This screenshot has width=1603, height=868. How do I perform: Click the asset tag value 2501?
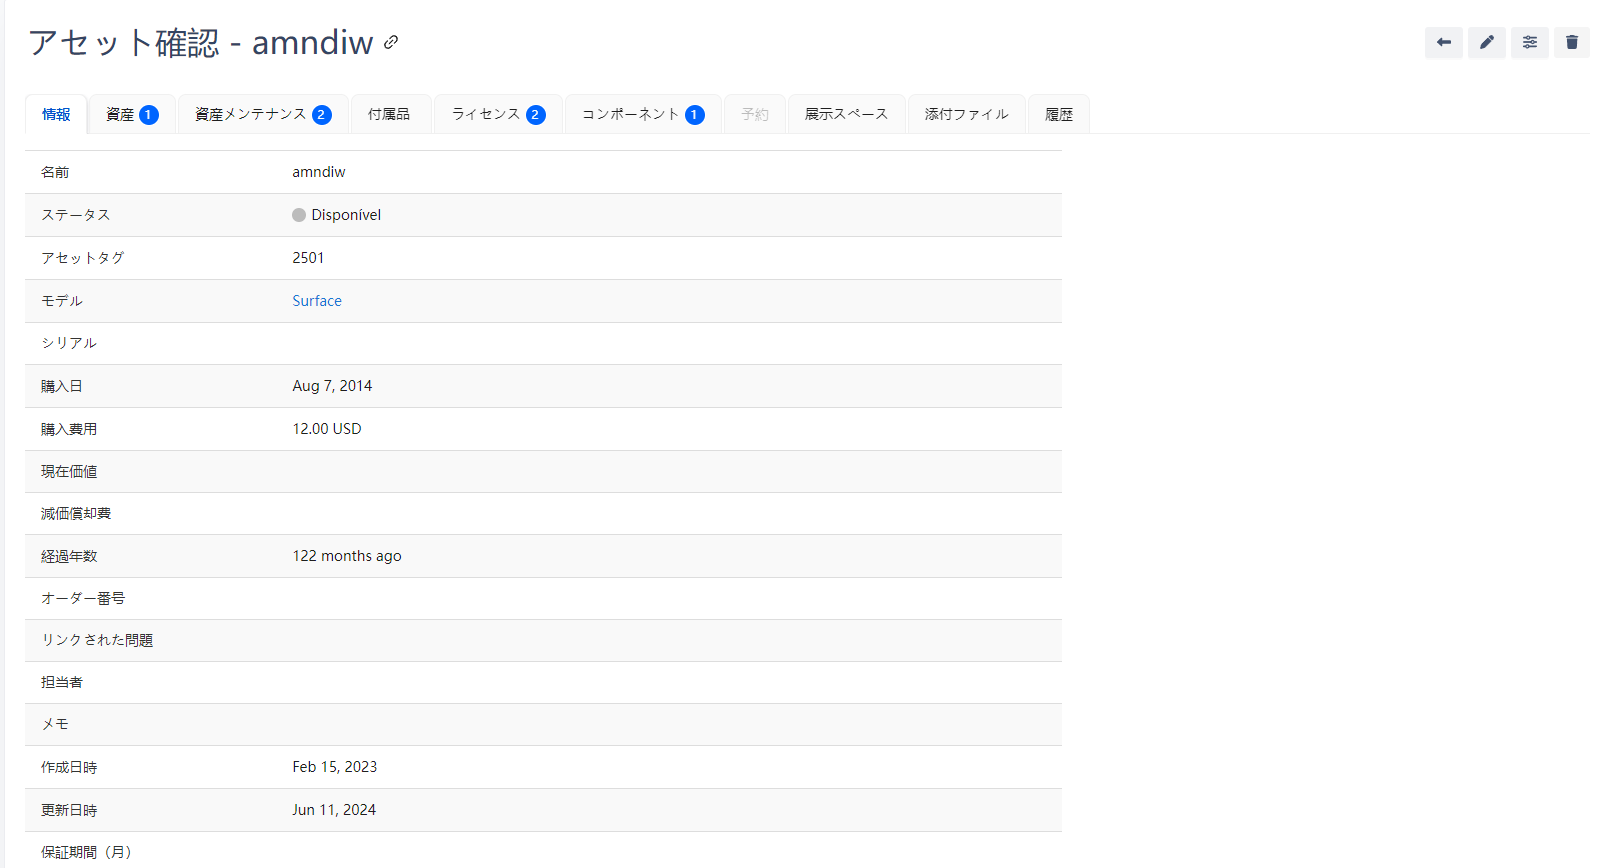coord(308,258)
